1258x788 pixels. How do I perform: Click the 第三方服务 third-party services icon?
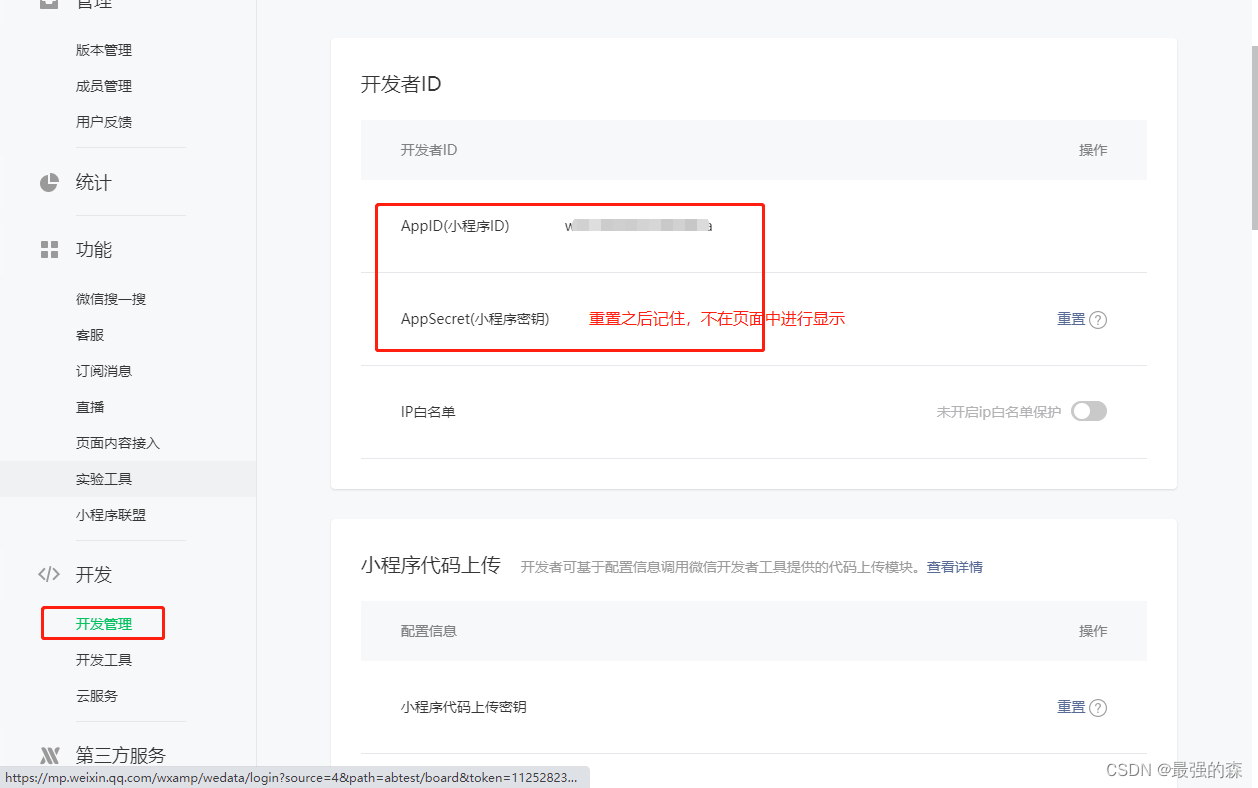coord(48,755)
